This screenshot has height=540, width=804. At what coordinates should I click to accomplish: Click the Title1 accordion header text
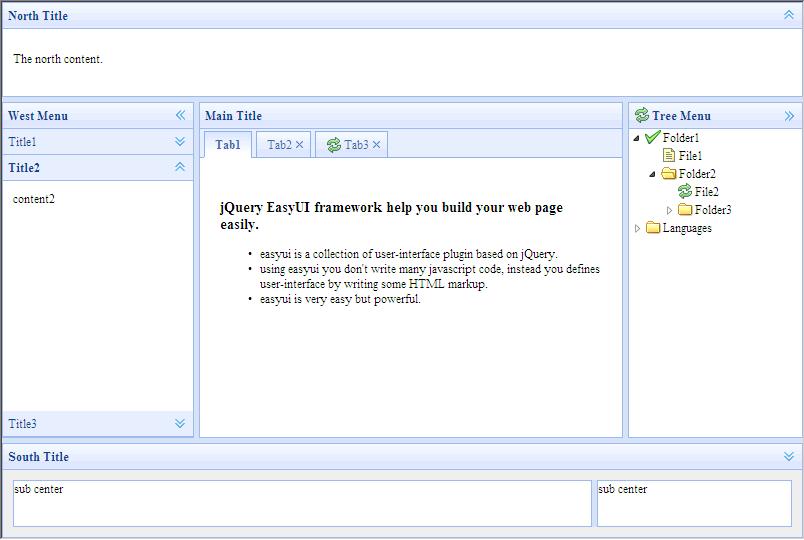click(23, 142)
